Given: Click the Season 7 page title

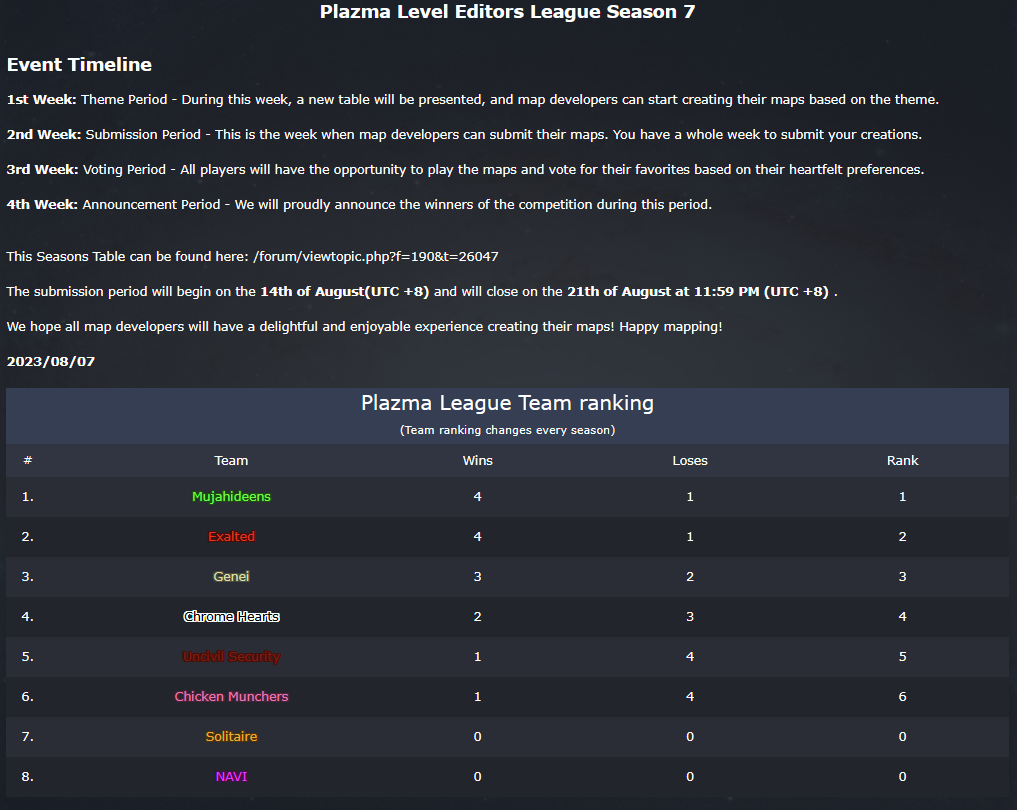Looking at the screenshot, I should [507, 13].
